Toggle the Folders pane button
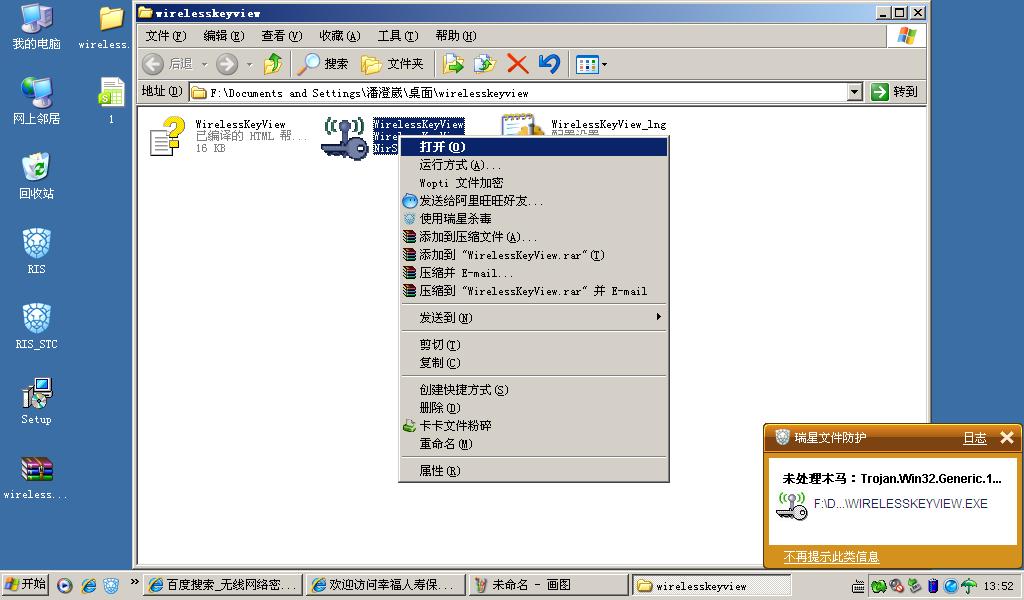The height and width of the screenshot is (600, 1024). click(392, 64)
